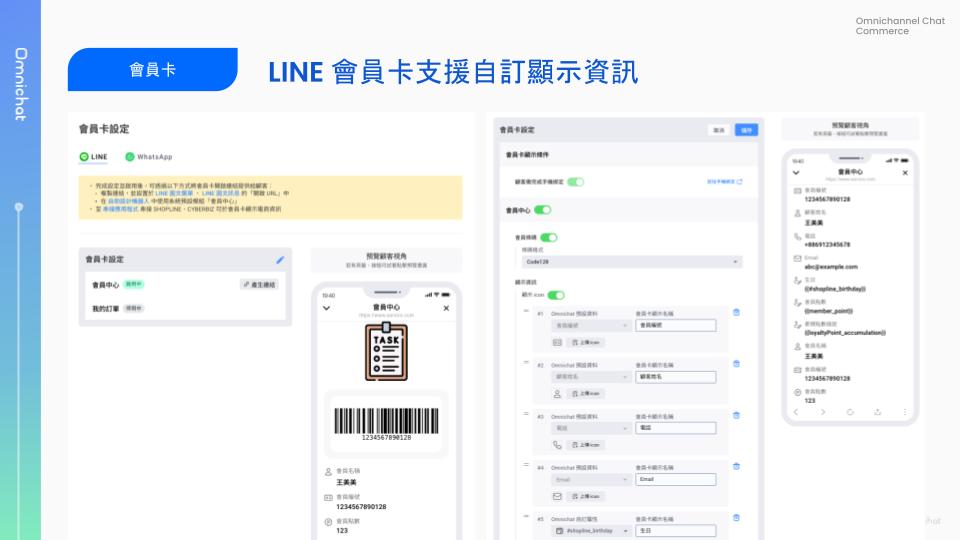Remove row #5 using the trash icon
This screenshot has height=540, width=960.
click(736, 518)
